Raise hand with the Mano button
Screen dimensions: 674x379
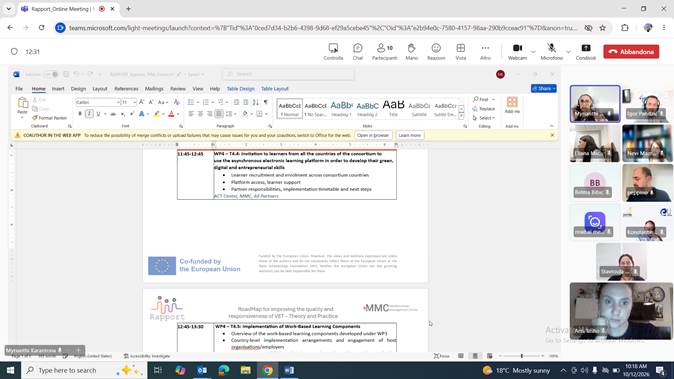point(411,52)
